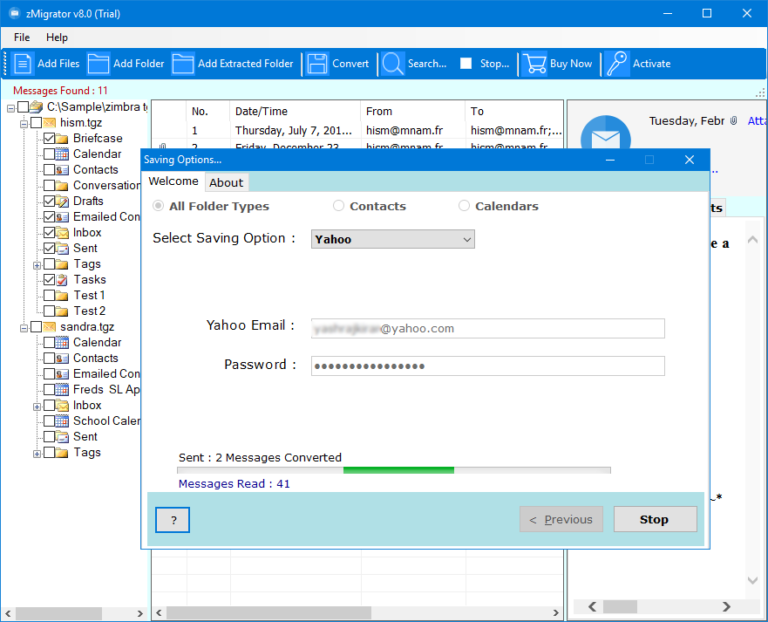Click the From column header
Image resolution: width=768 pixels, height=622 pixels.
tap(413, 111)
